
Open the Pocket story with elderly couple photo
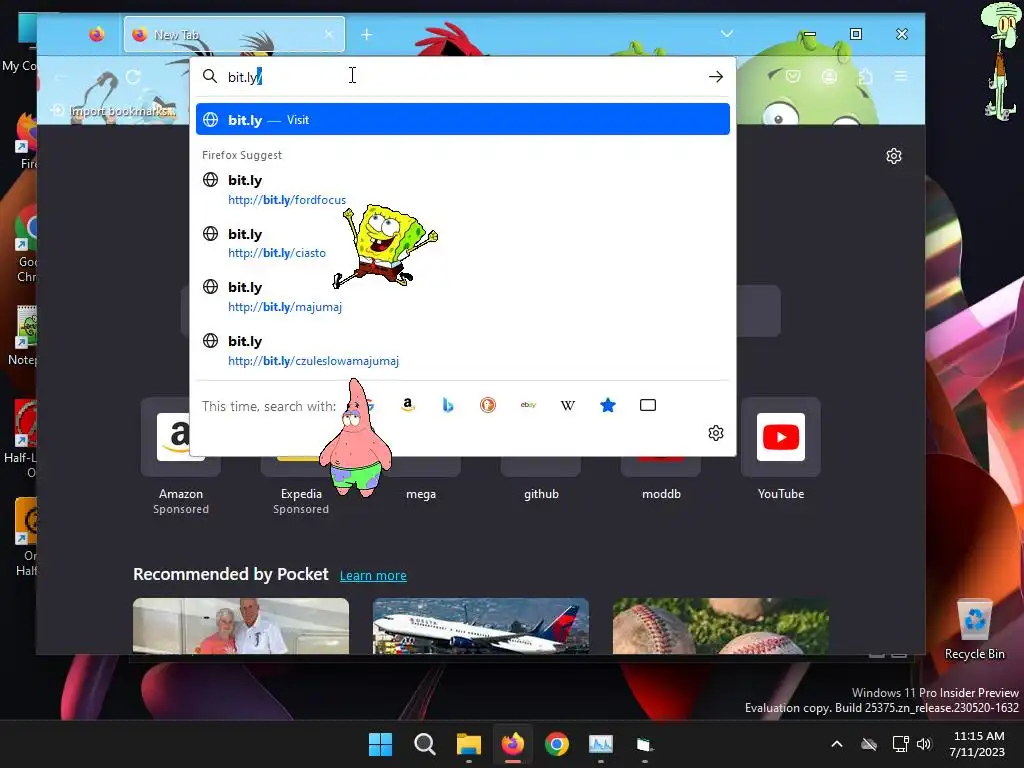241,626
